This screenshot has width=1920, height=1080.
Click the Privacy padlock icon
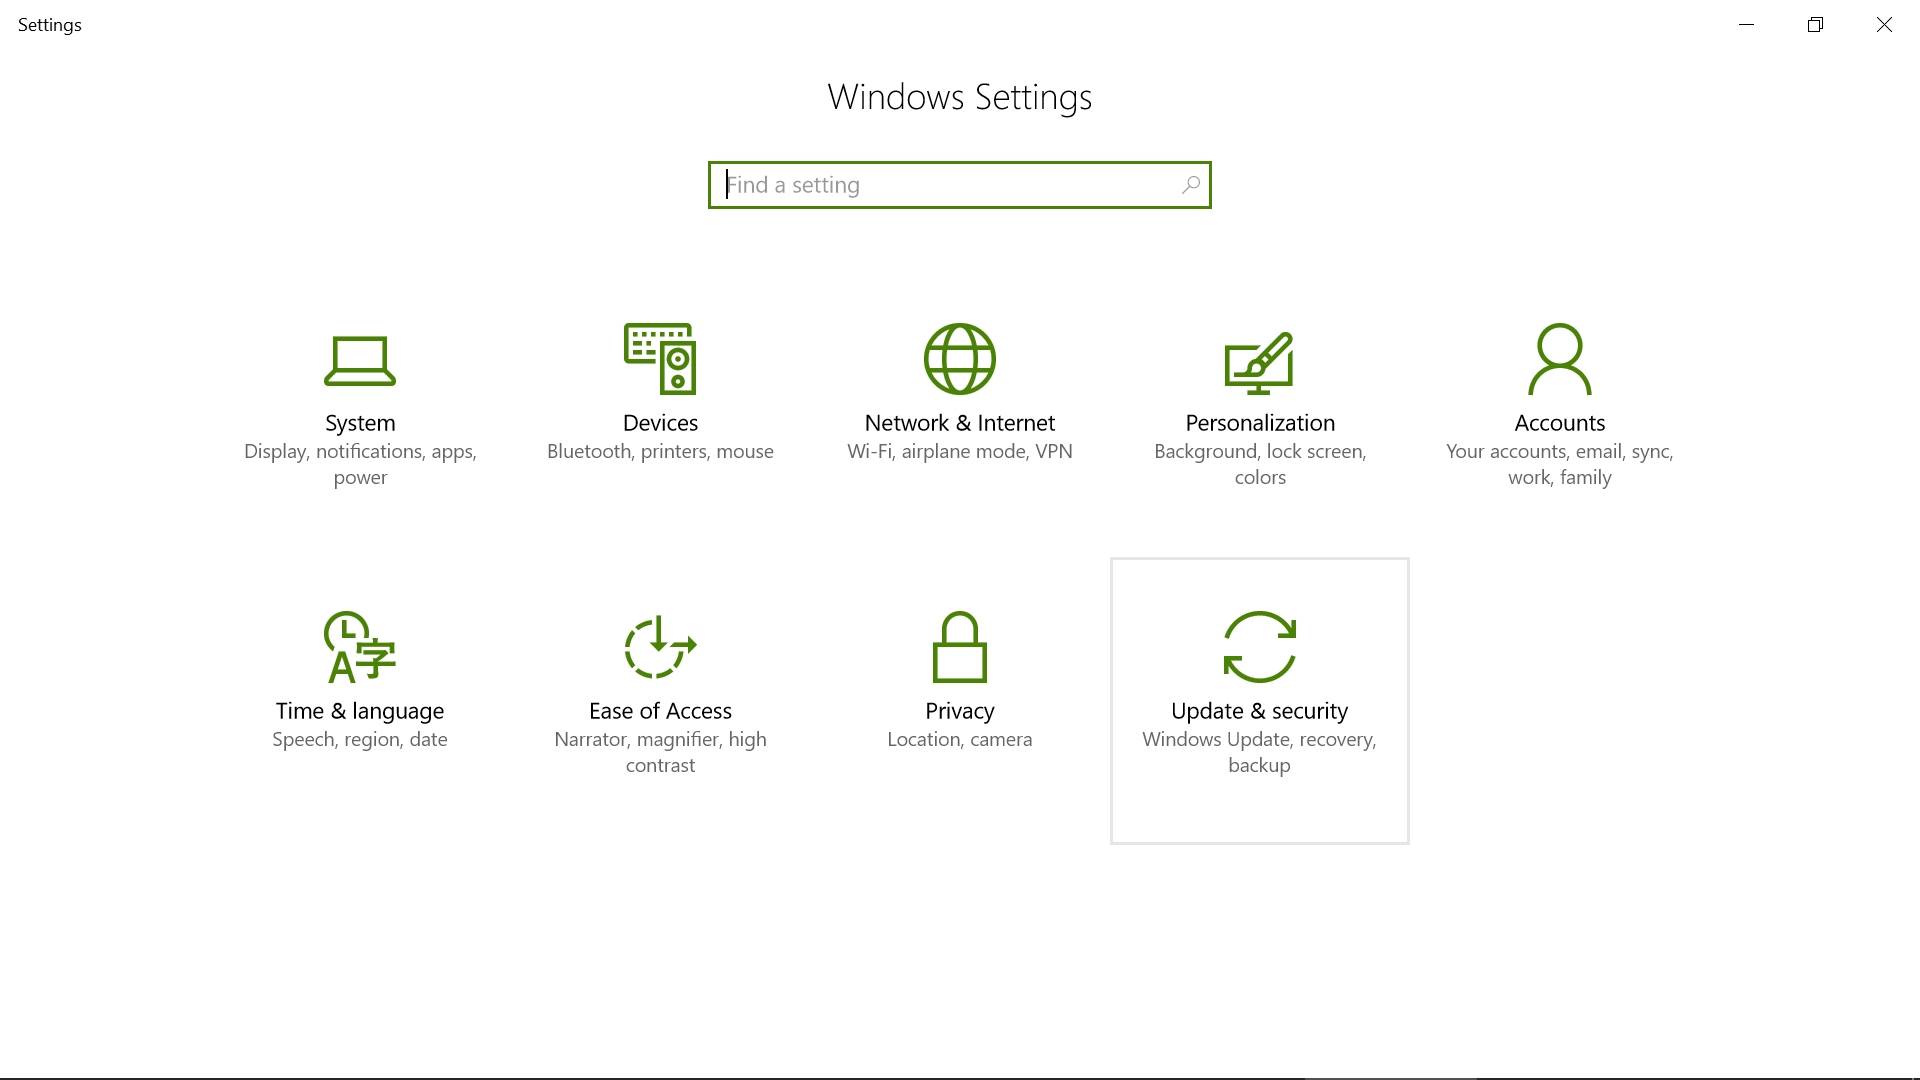click(959, 647)
